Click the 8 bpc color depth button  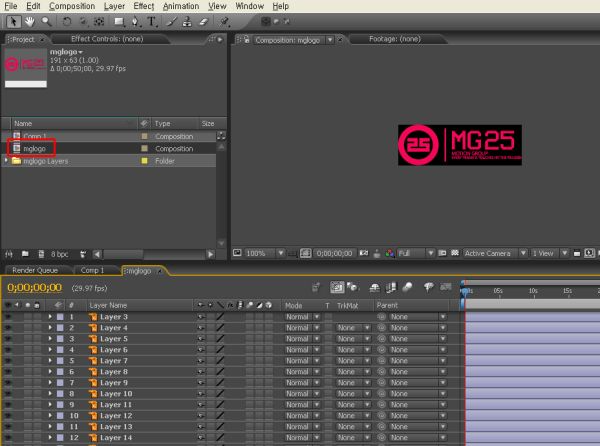click(x=60, y=254)
